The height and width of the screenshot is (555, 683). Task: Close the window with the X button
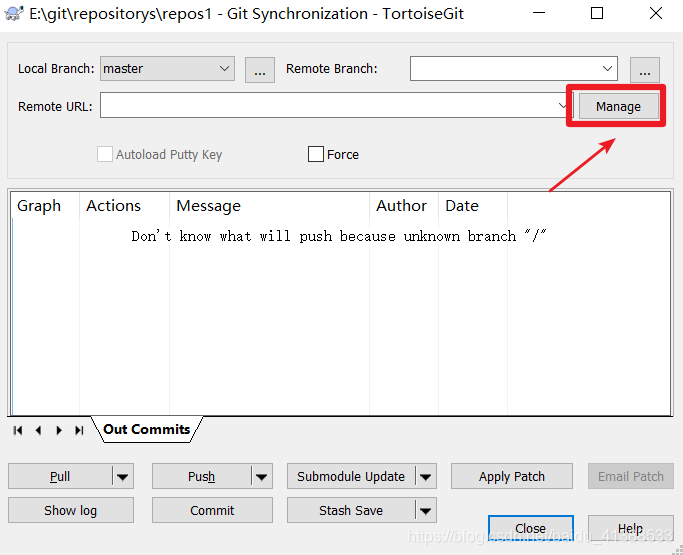656,13
